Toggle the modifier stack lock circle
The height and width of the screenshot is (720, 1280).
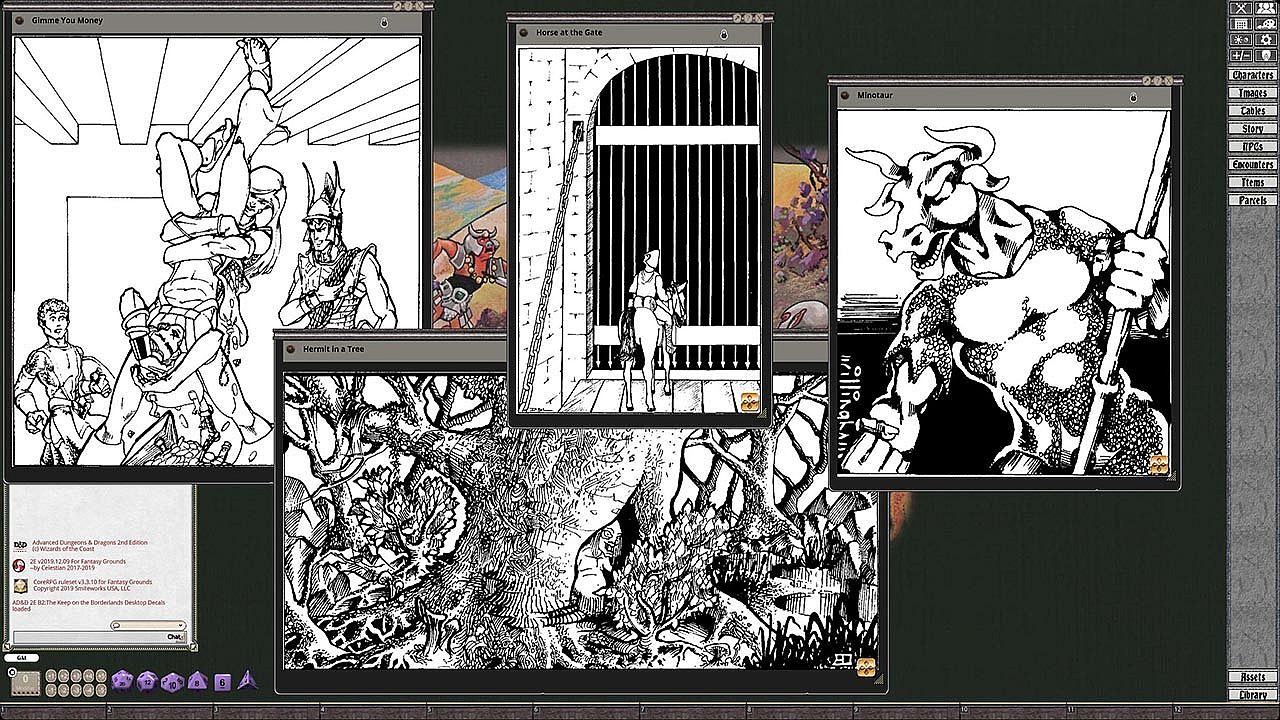[x=12, y=673]
